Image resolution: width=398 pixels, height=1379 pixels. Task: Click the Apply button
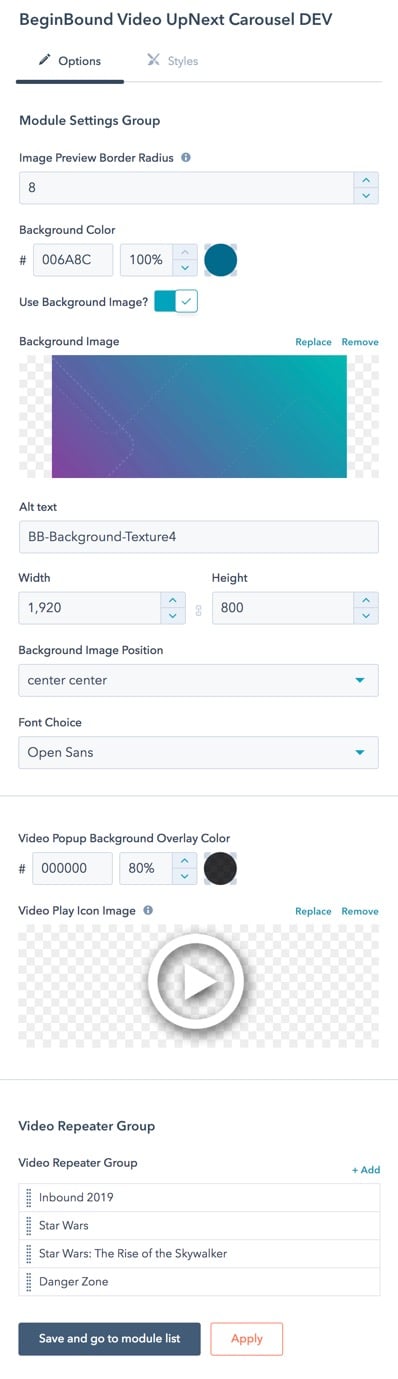[x=247, y=1338]
